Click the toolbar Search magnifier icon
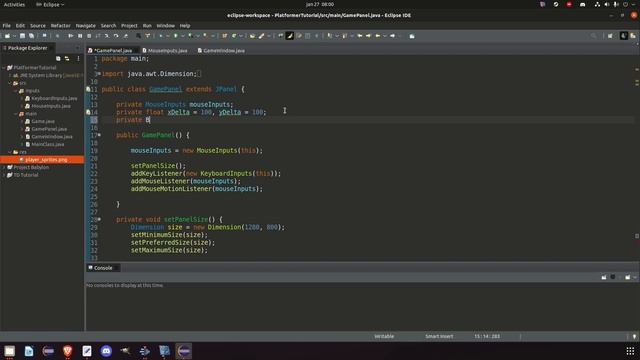The image size is (640, 360). click(593, 36)
